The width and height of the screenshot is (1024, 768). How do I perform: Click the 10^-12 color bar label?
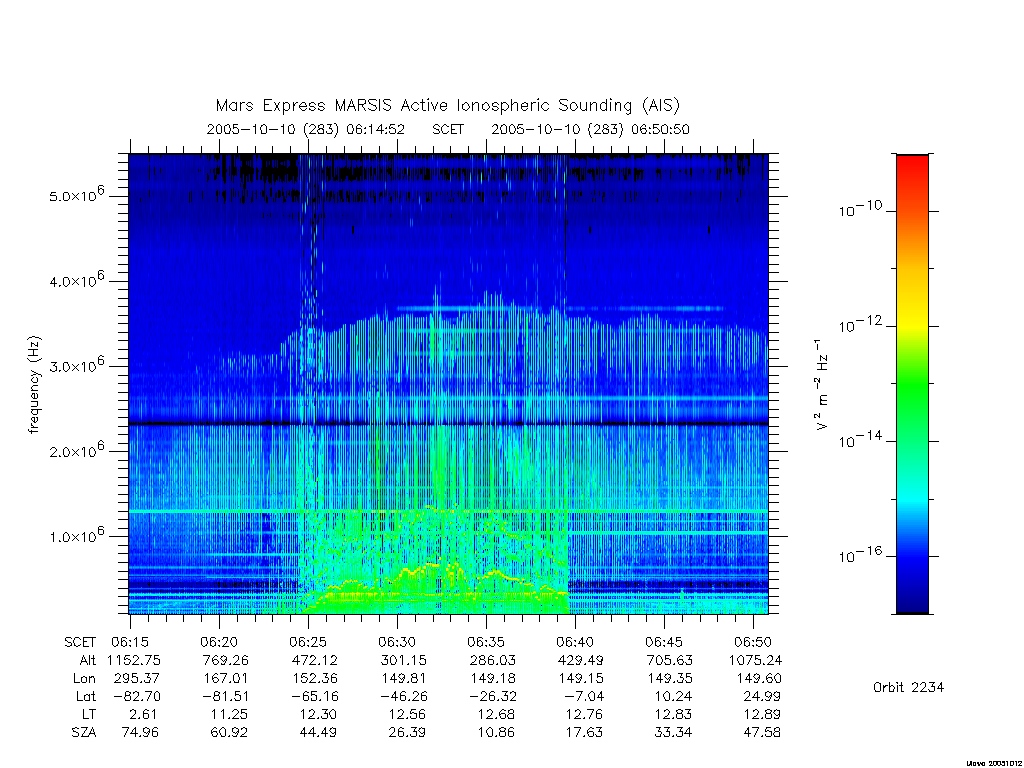click(x=860, y=324)
